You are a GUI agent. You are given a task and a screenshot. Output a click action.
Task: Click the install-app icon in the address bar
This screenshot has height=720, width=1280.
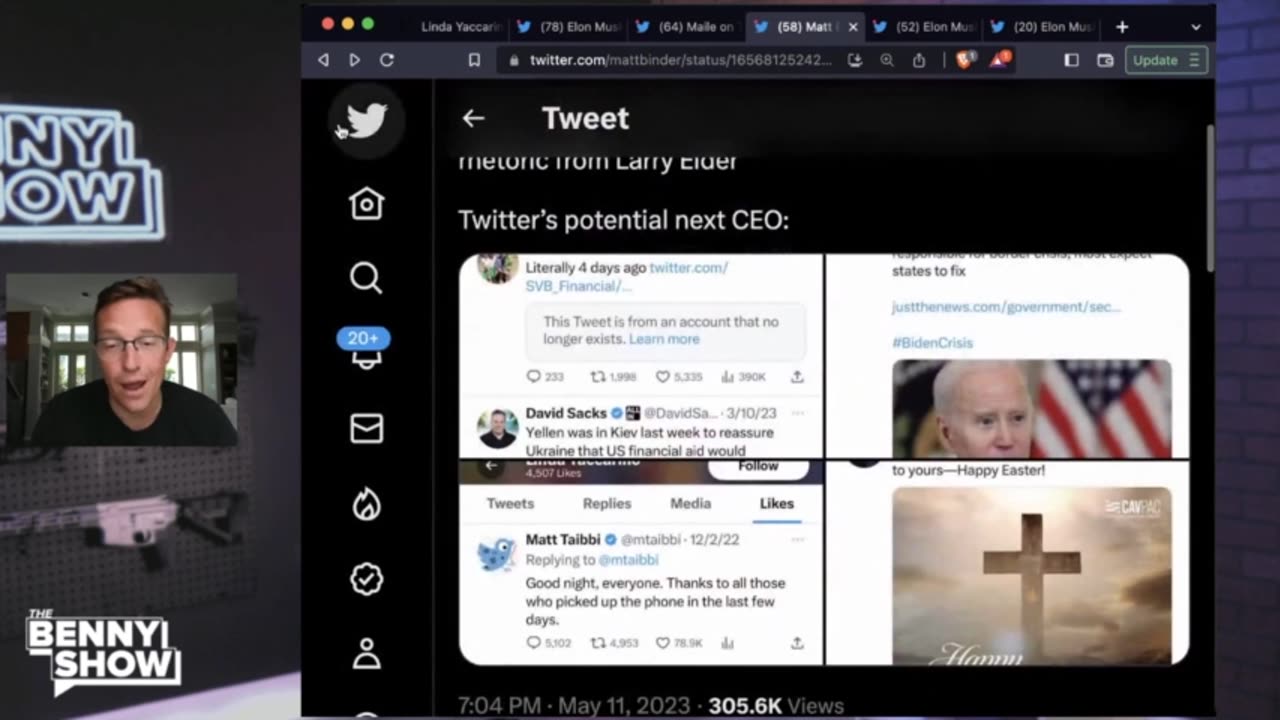[855, 60]
